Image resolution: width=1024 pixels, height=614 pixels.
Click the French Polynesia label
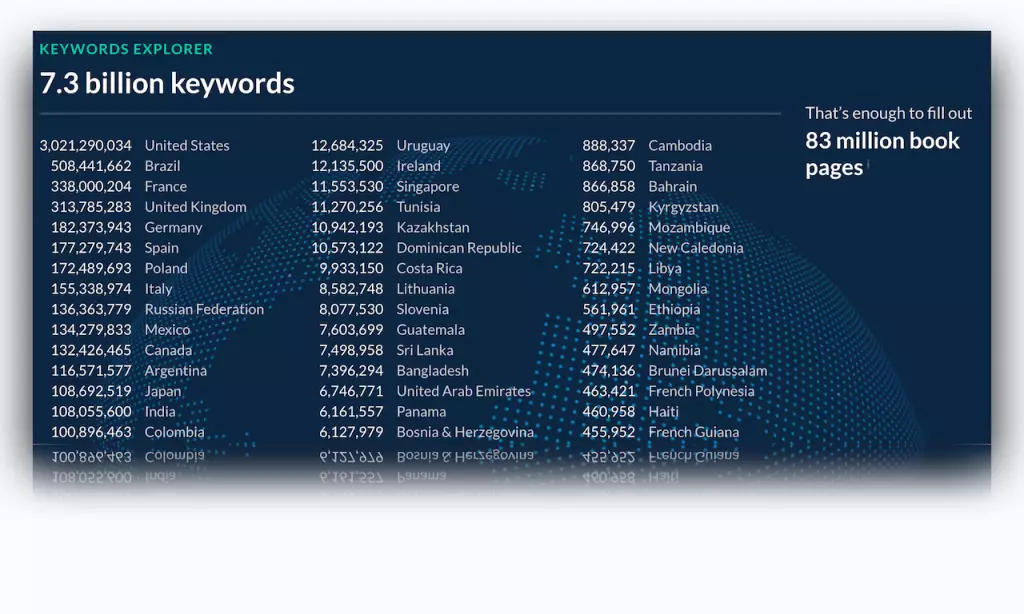(701, 391)
